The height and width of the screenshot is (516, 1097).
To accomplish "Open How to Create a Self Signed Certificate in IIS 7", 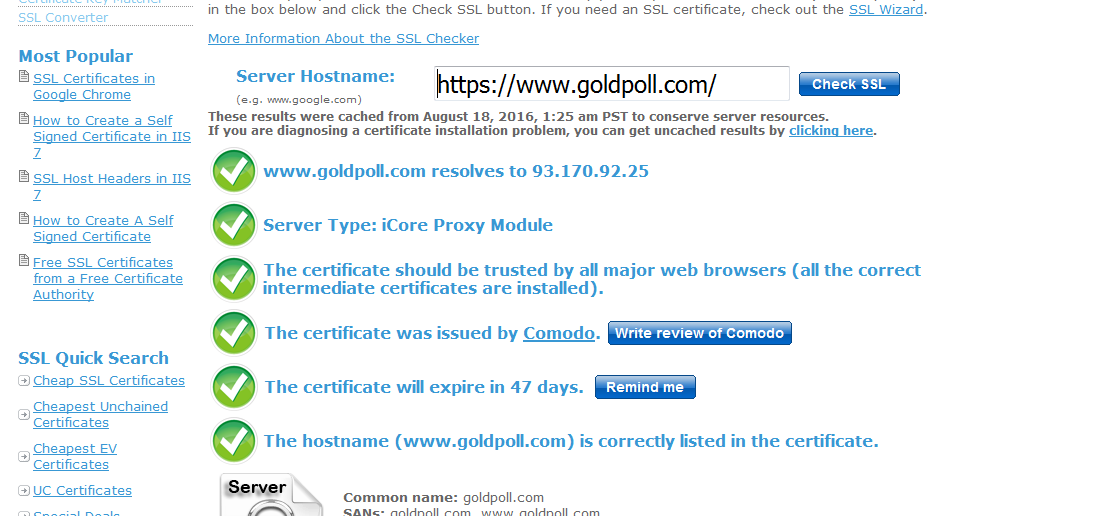I will [x=111, y=136].
